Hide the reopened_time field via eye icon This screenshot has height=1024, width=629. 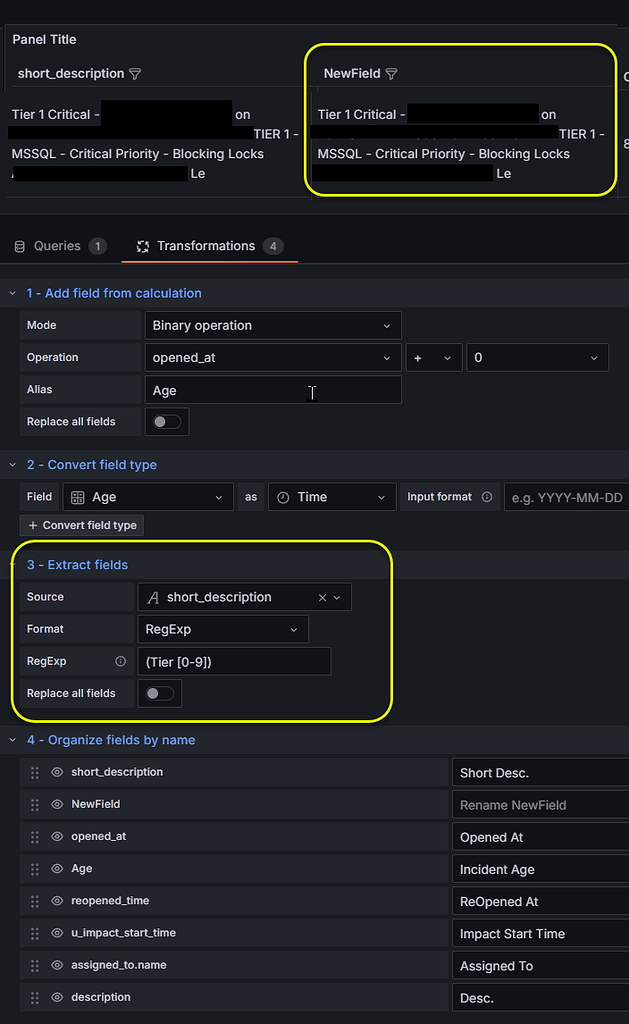click(57, 901)
